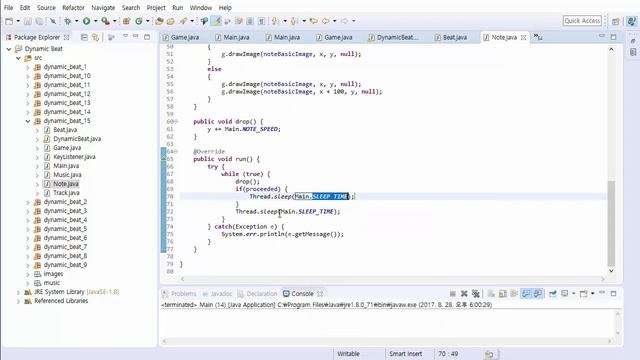Toggle Mark Occurrences highlighted toolbar button
Viewport: 640px width, 360px height.
click(x=216, y=21)
